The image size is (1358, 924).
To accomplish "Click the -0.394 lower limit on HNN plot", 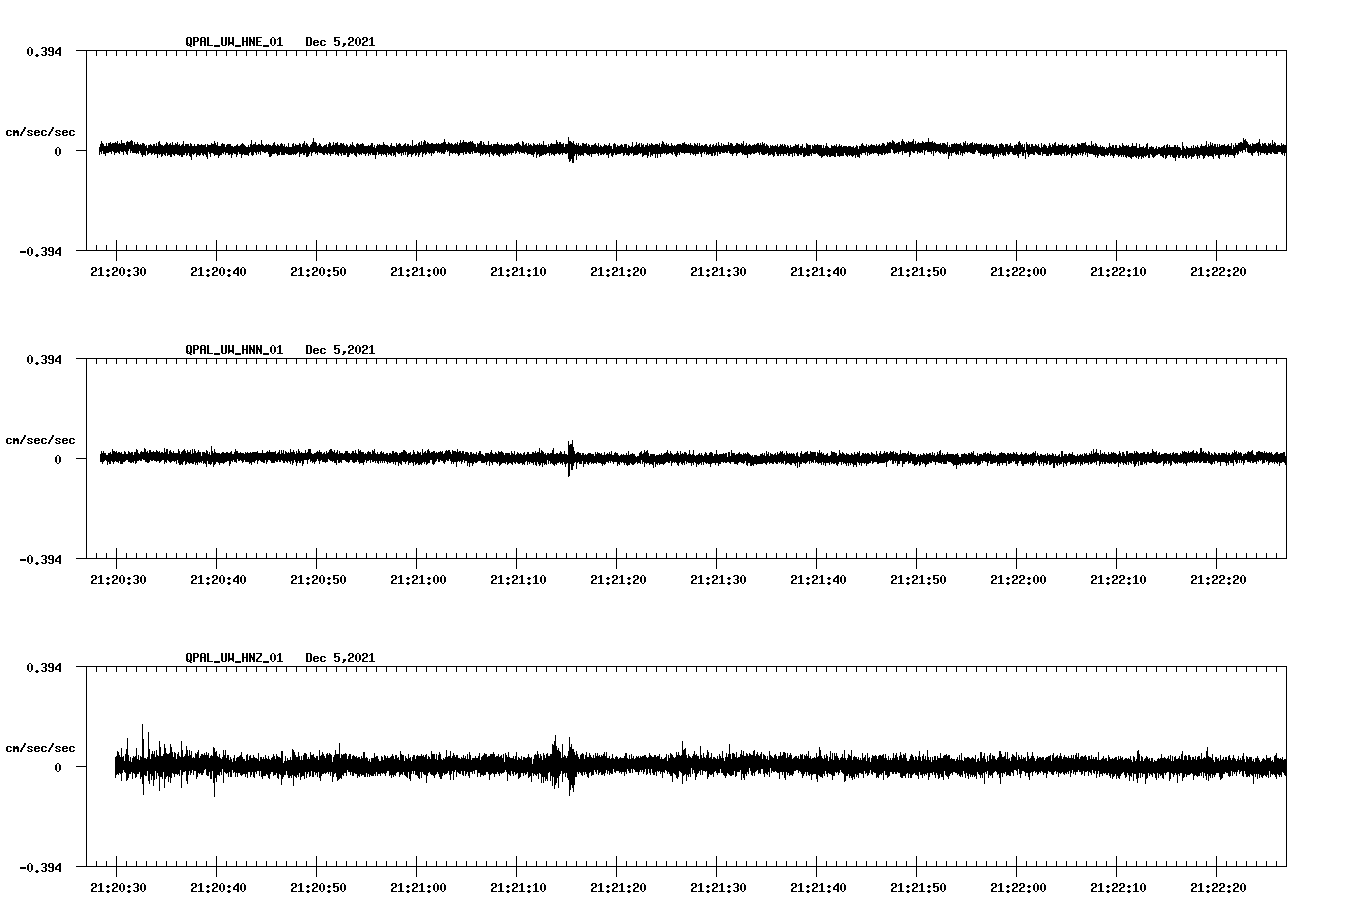I will pos(40,559).
